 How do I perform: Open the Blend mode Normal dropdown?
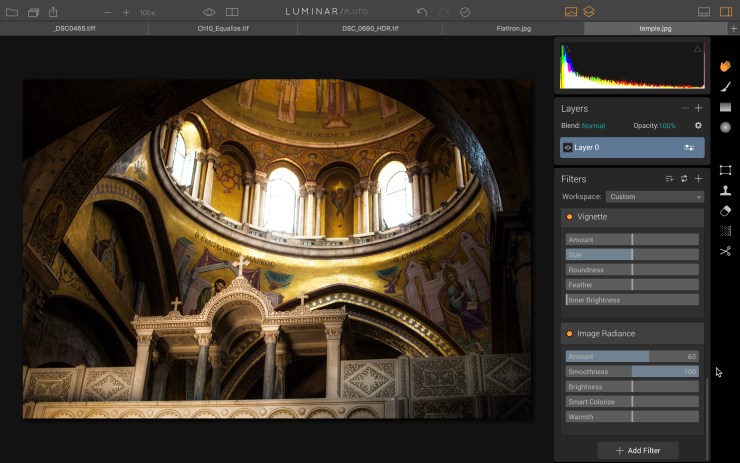(593, 126)
